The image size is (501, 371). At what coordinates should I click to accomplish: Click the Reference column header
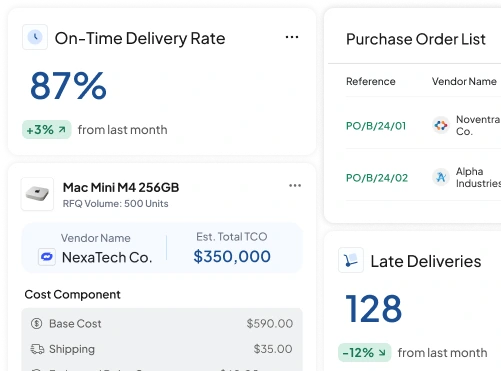pos(371,81)
